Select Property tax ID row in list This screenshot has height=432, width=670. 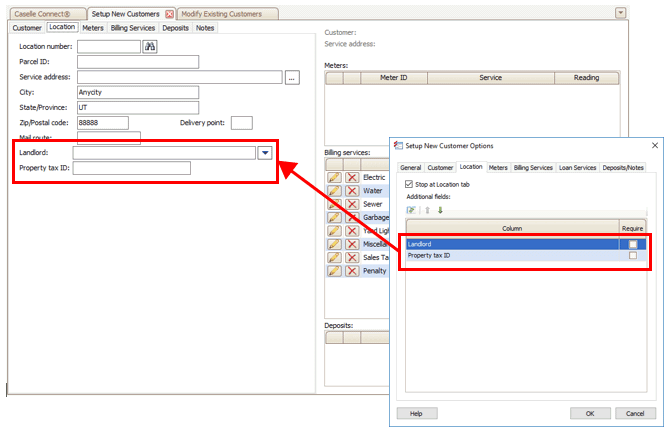coord(526,256)
